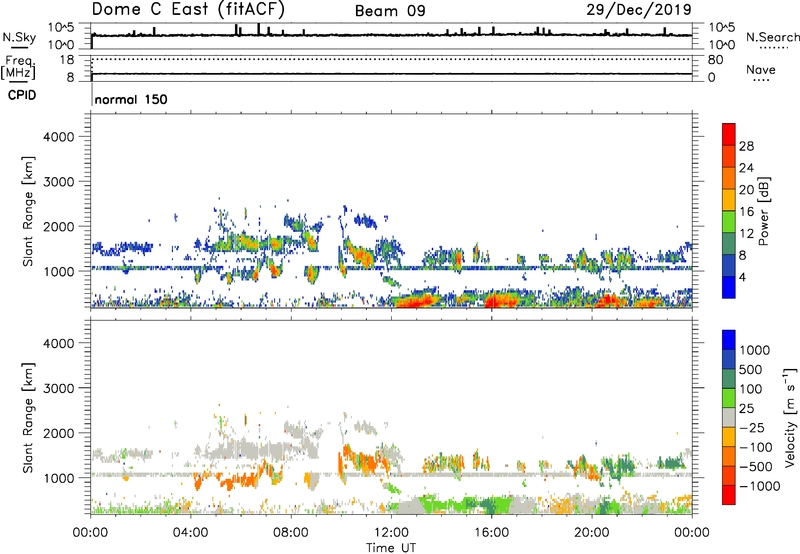Click the "Nave" label

pyautogui.click(x=761, y=69)
